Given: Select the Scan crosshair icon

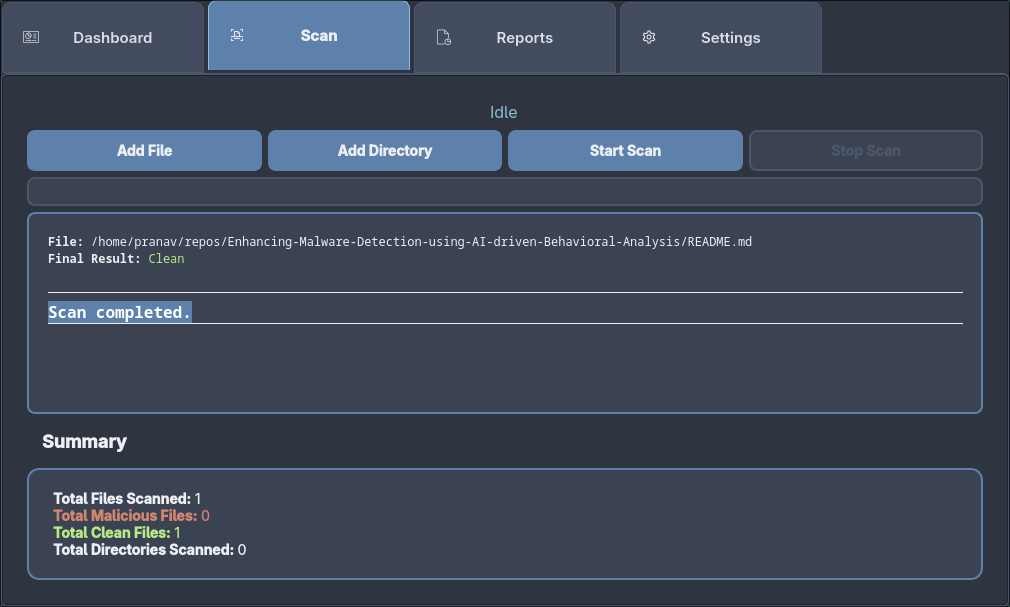Looking at the screenshot, I should click(237, 34).
